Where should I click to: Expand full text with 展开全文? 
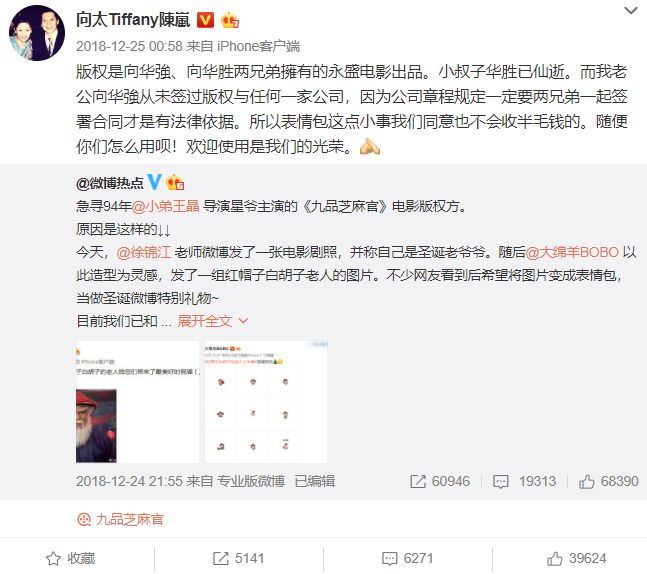coord(213,321)
